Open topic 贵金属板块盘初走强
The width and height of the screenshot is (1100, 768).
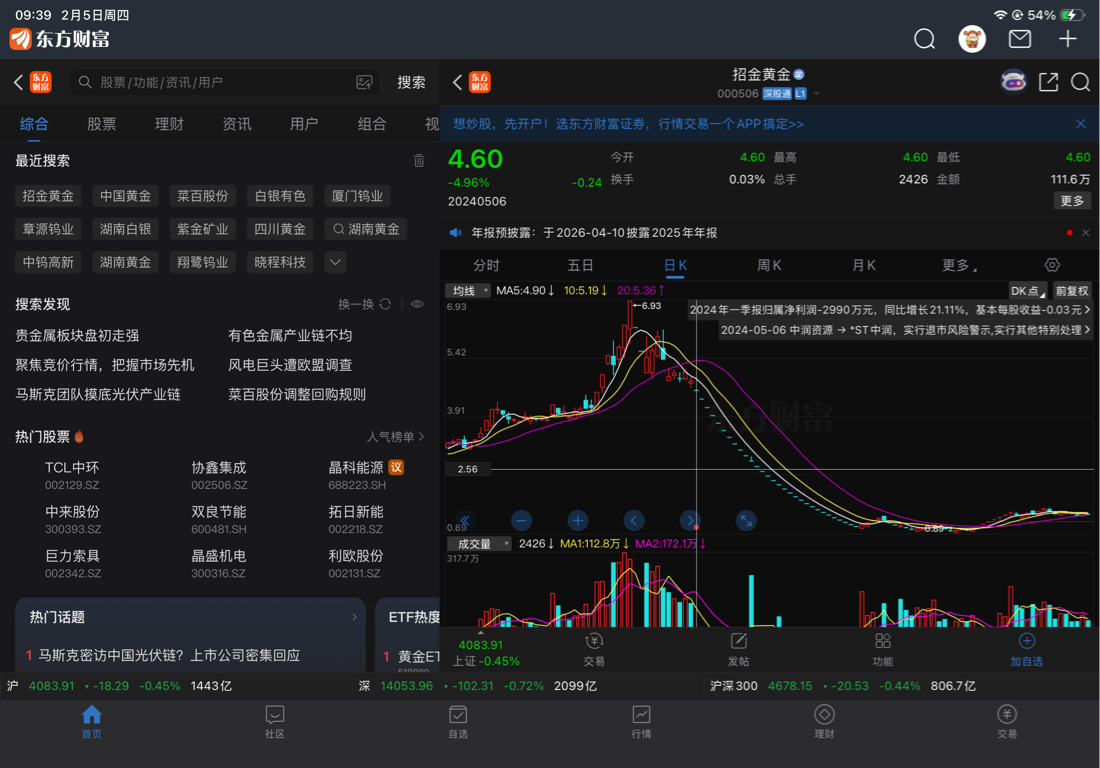click(77, 335)
